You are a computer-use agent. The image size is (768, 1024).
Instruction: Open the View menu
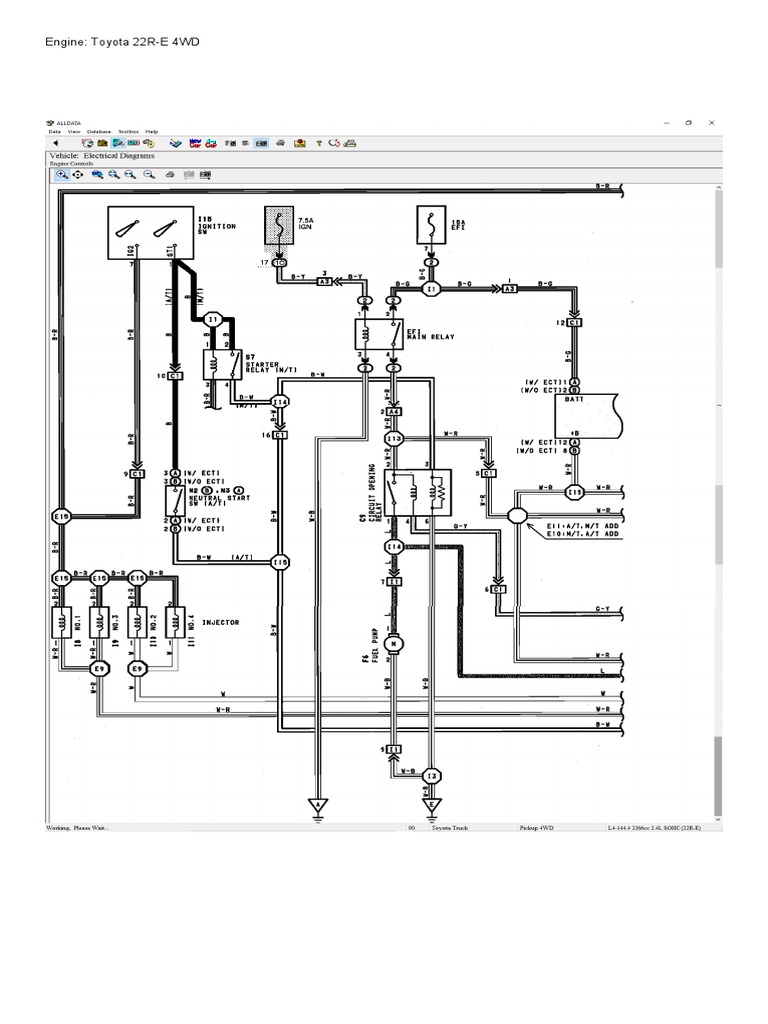point(74,131)
